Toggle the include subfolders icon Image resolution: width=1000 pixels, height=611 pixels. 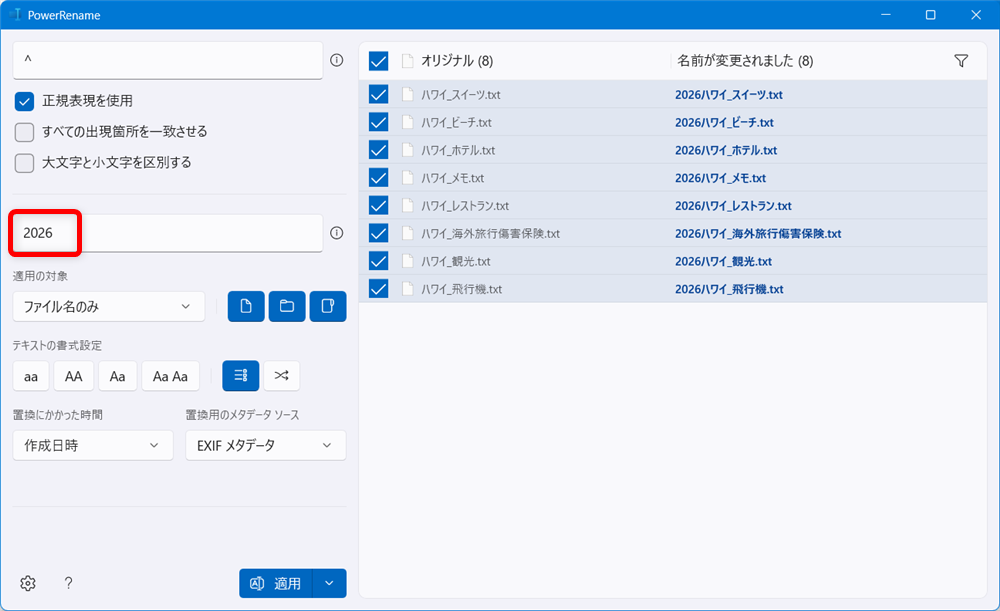tap(327, 306)
